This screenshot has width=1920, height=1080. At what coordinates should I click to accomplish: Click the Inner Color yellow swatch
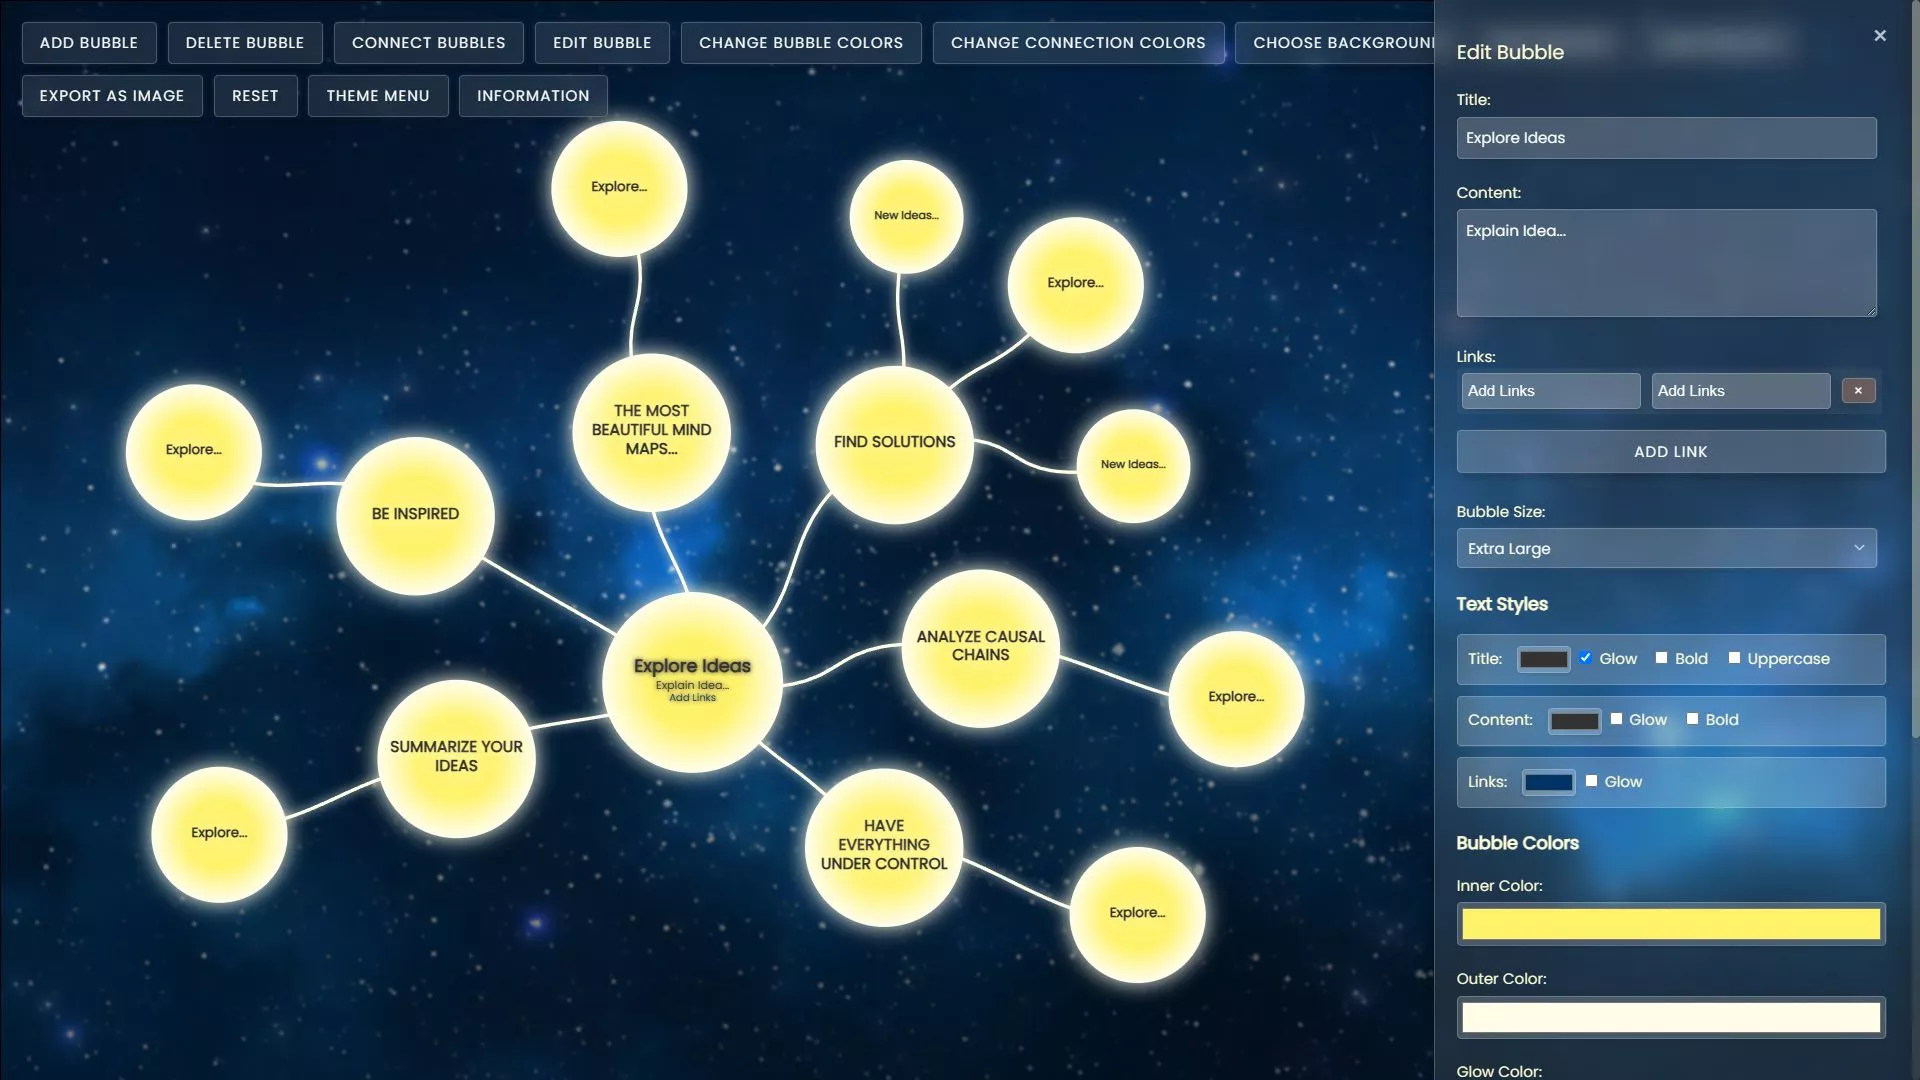(x=1670, y=924)
